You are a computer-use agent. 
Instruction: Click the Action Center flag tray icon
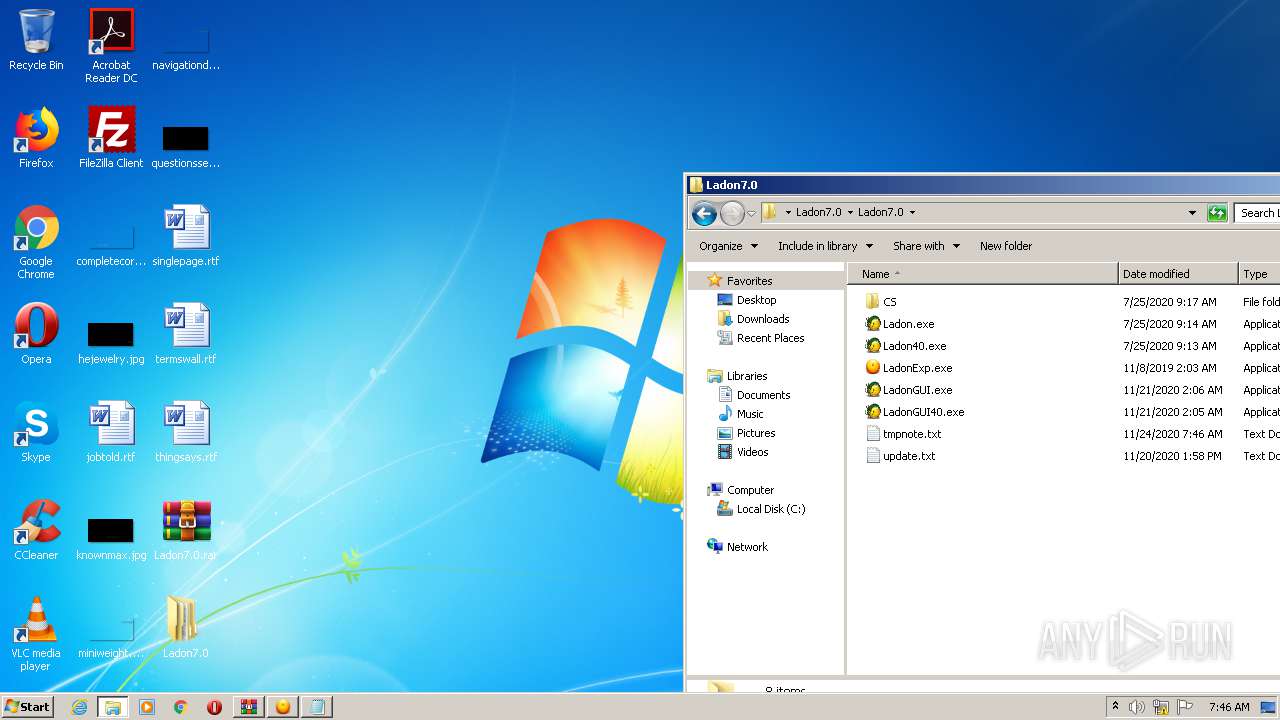[1185, 707]
